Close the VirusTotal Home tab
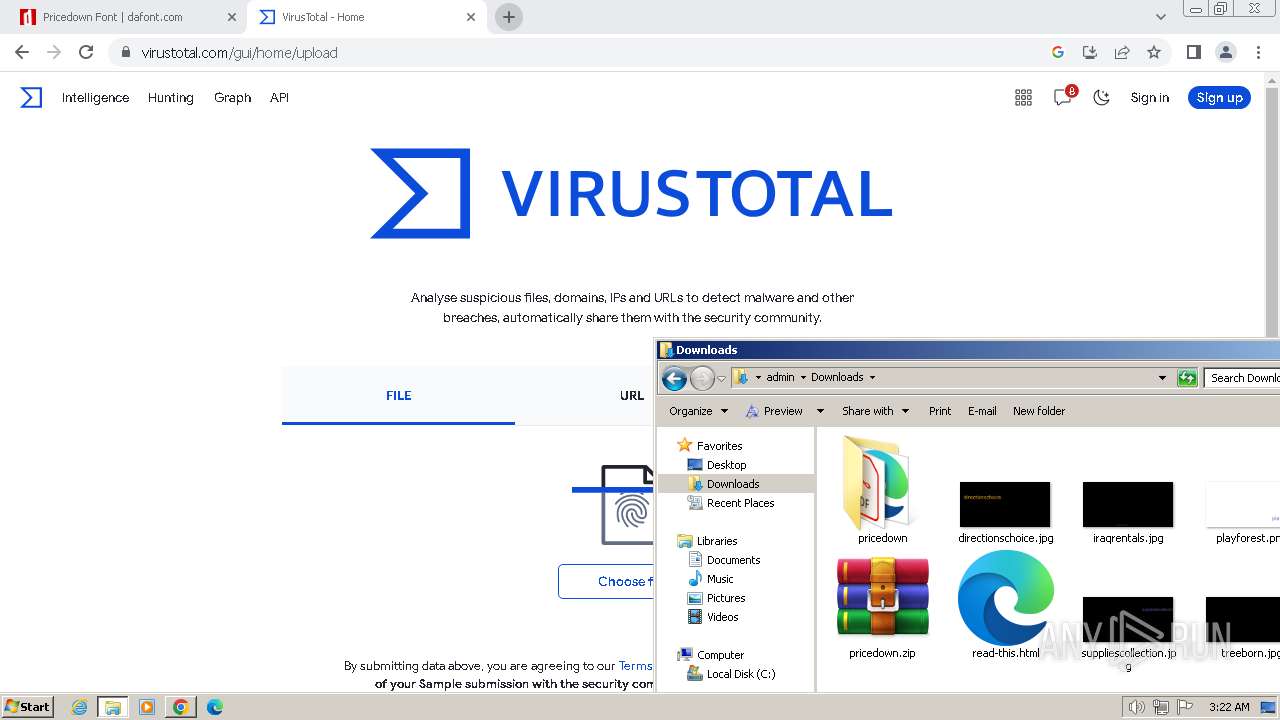The width and height of the screenshot is (1280, 720). (x=472, y=17)
